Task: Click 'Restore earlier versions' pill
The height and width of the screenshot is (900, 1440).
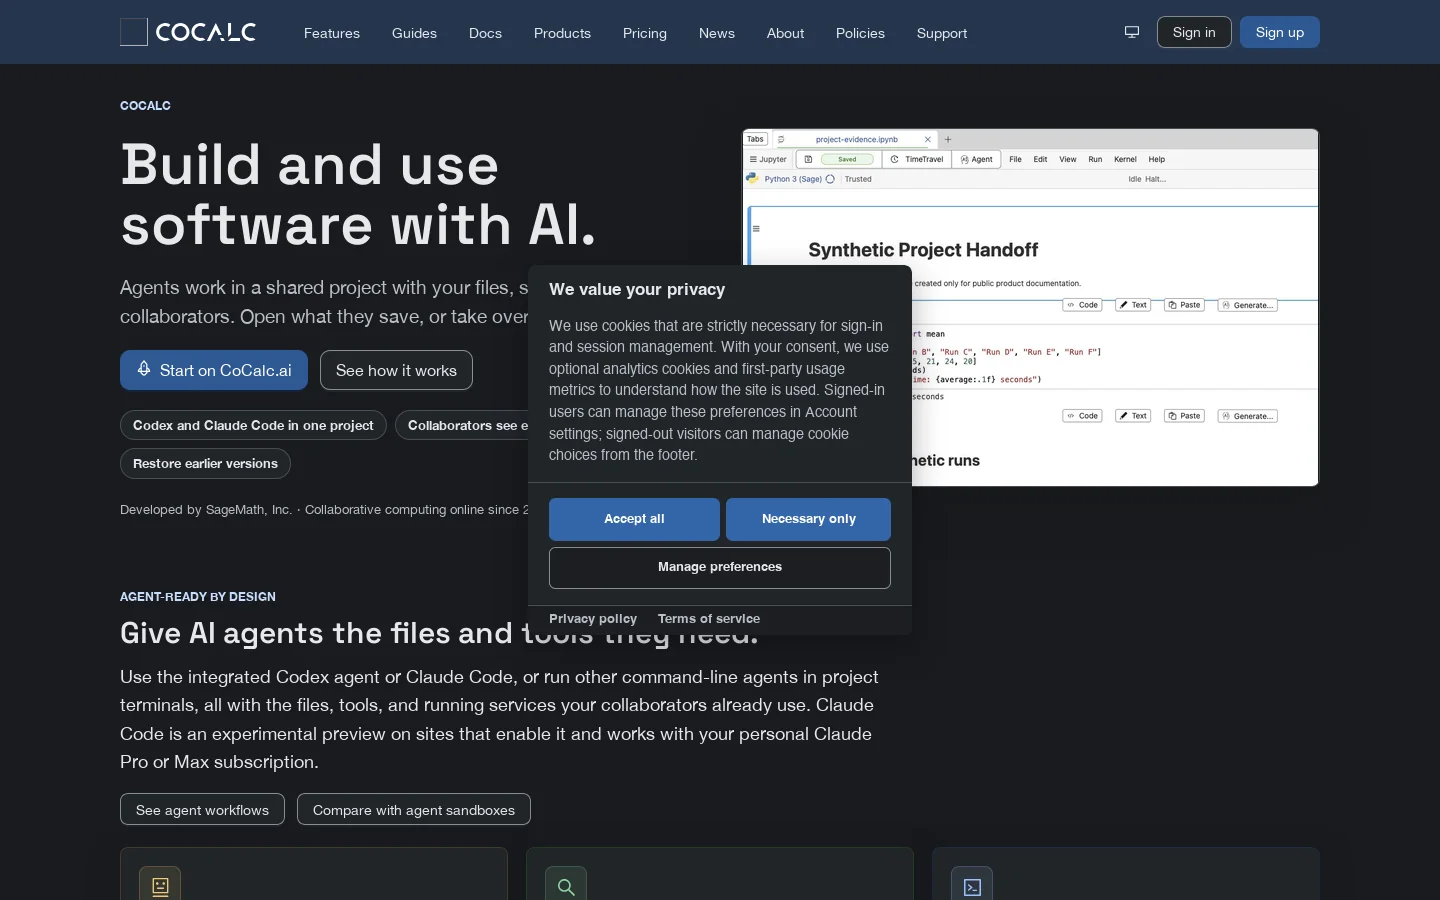Action: click(205, 463)
